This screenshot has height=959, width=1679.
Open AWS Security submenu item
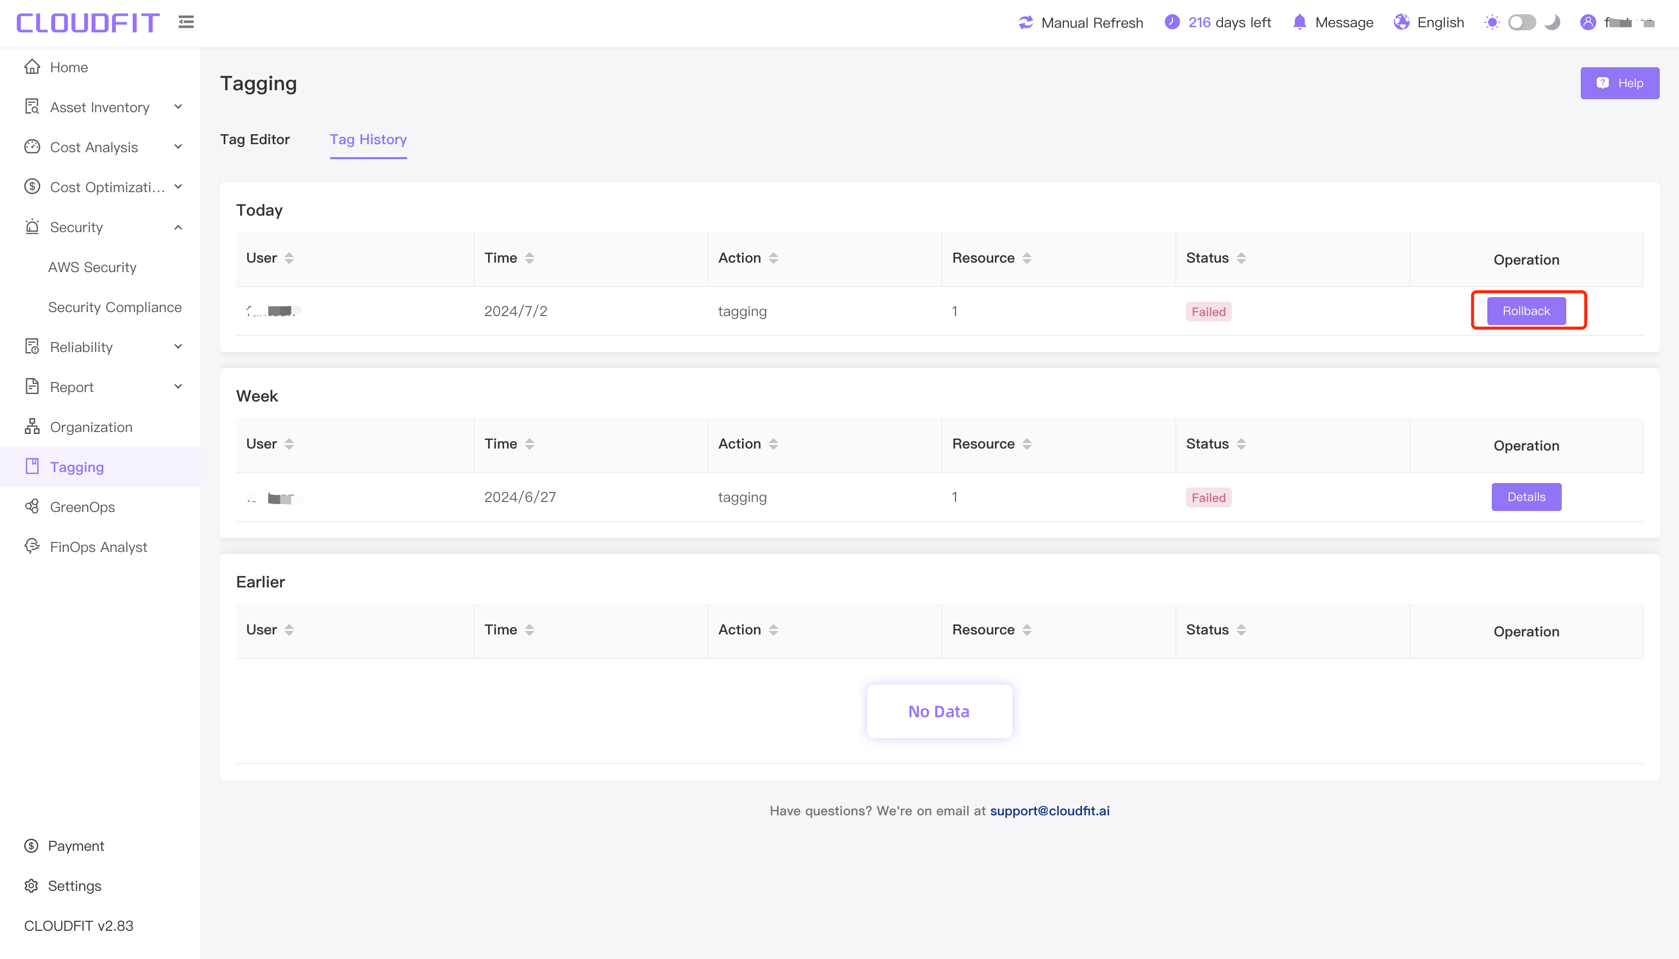92,267
